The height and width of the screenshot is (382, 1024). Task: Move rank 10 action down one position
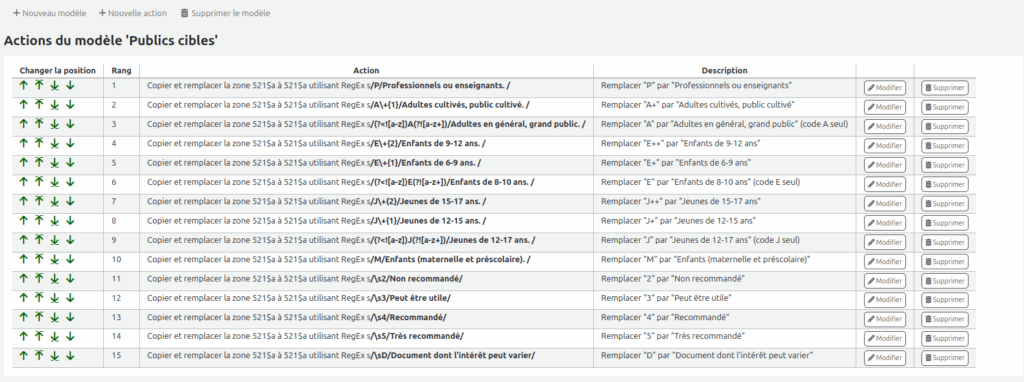click(x=71, y=259)
